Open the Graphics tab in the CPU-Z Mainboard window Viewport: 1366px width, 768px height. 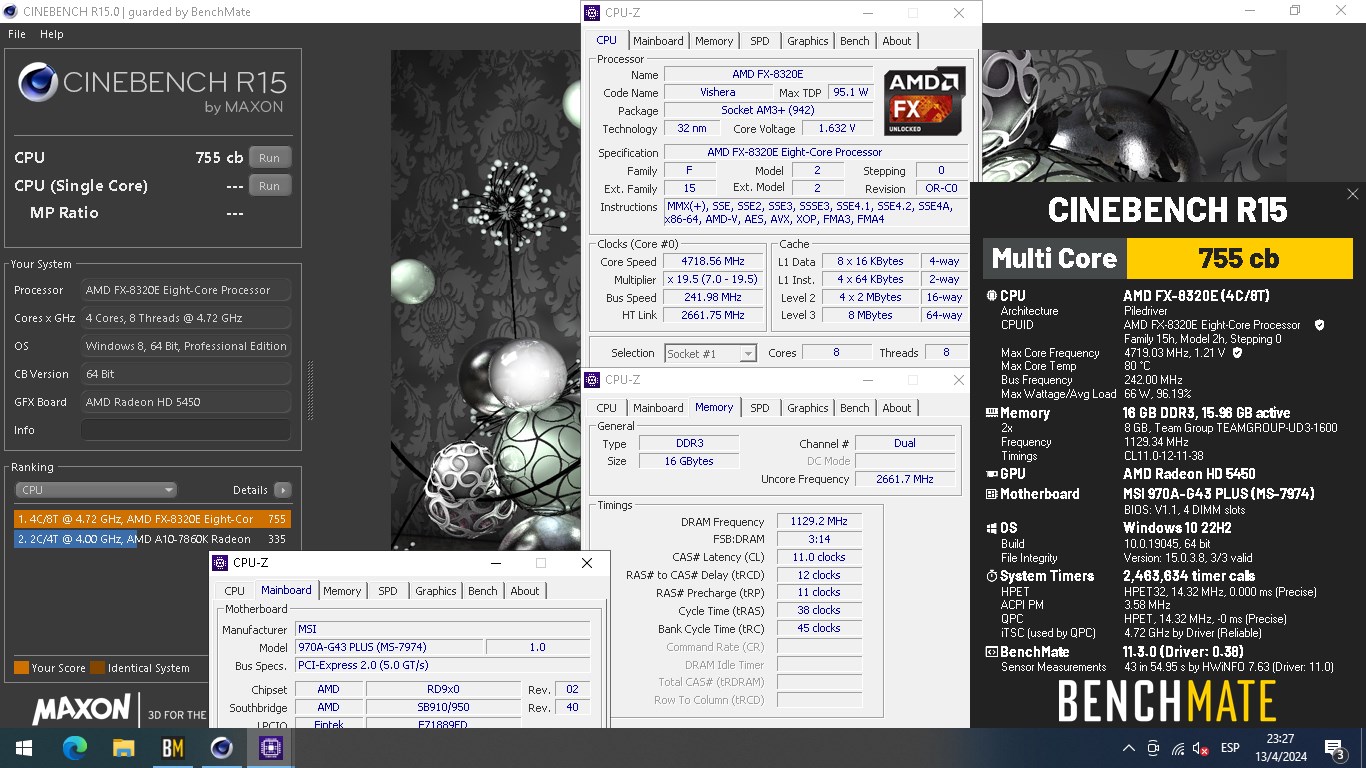click(x=436, y=591)
